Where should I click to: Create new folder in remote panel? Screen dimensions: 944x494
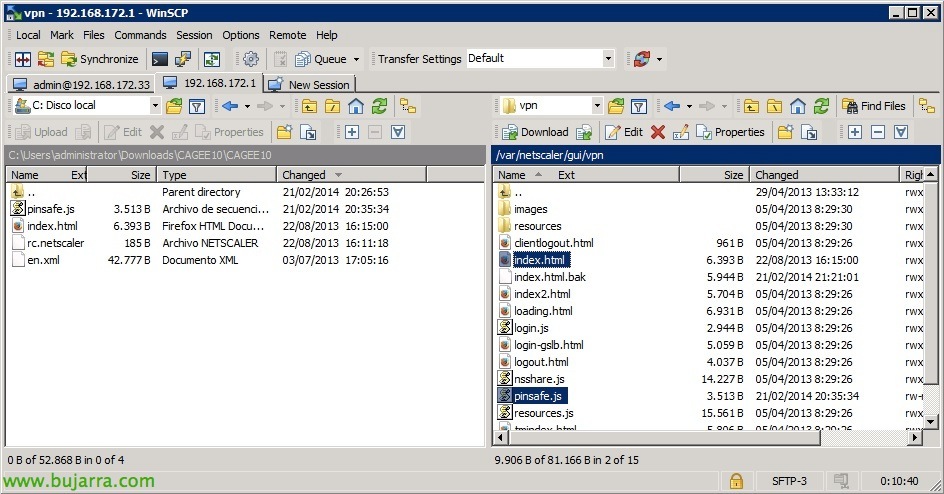(785, 132)
